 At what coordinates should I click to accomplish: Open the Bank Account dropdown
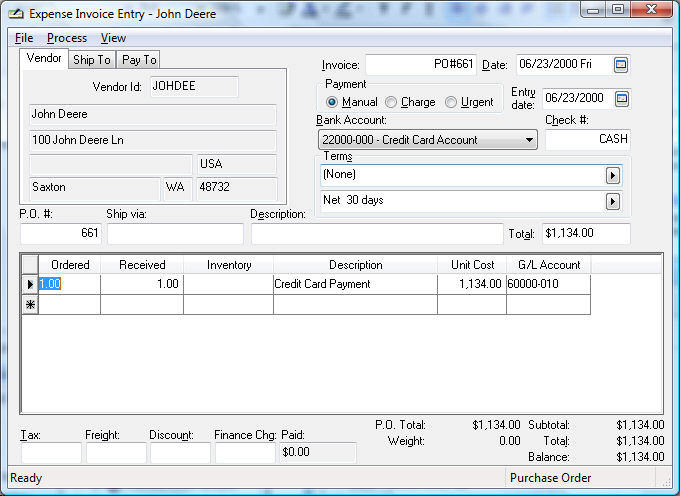point(428,140)
